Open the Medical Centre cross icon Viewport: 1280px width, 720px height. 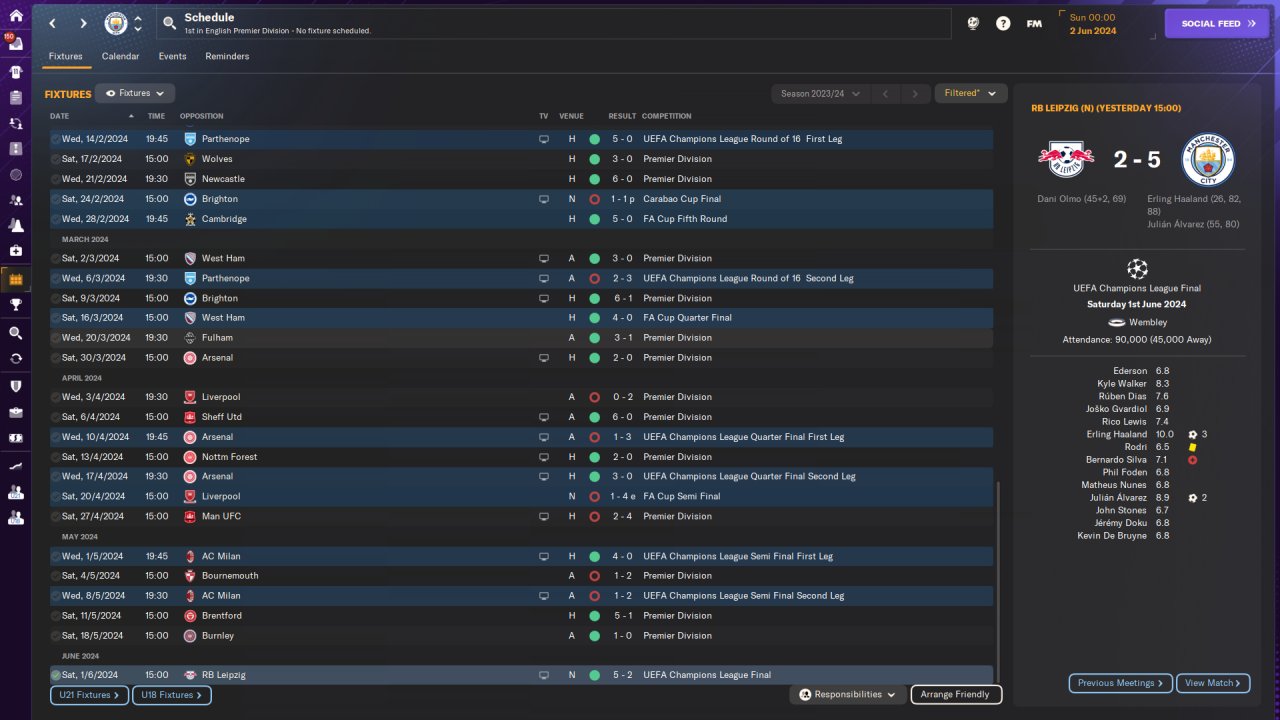tap(15, 250)
